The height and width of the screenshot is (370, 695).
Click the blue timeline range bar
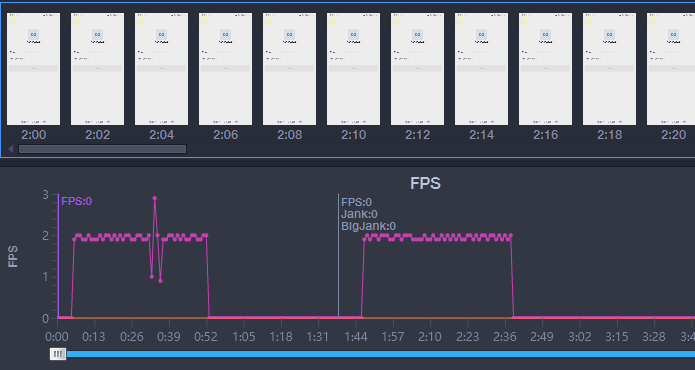381,354
